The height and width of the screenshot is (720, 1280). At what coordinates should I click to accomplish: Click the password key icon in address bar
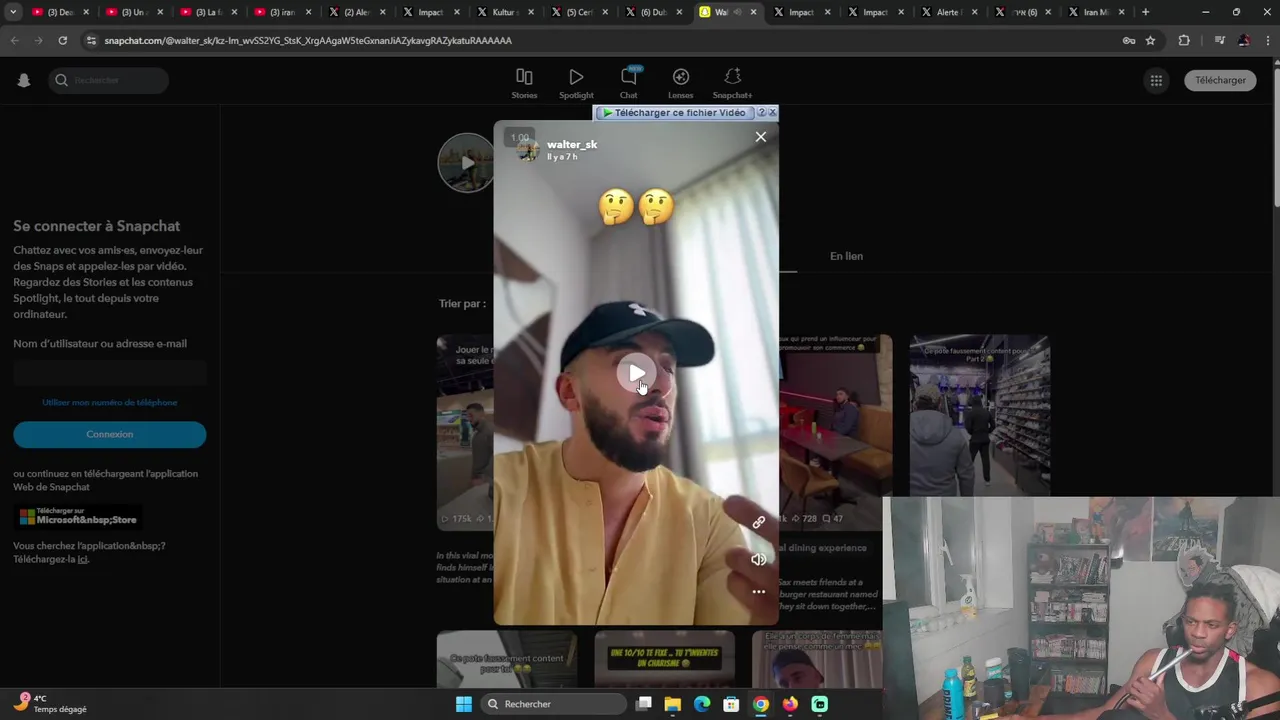point(1129,40)
